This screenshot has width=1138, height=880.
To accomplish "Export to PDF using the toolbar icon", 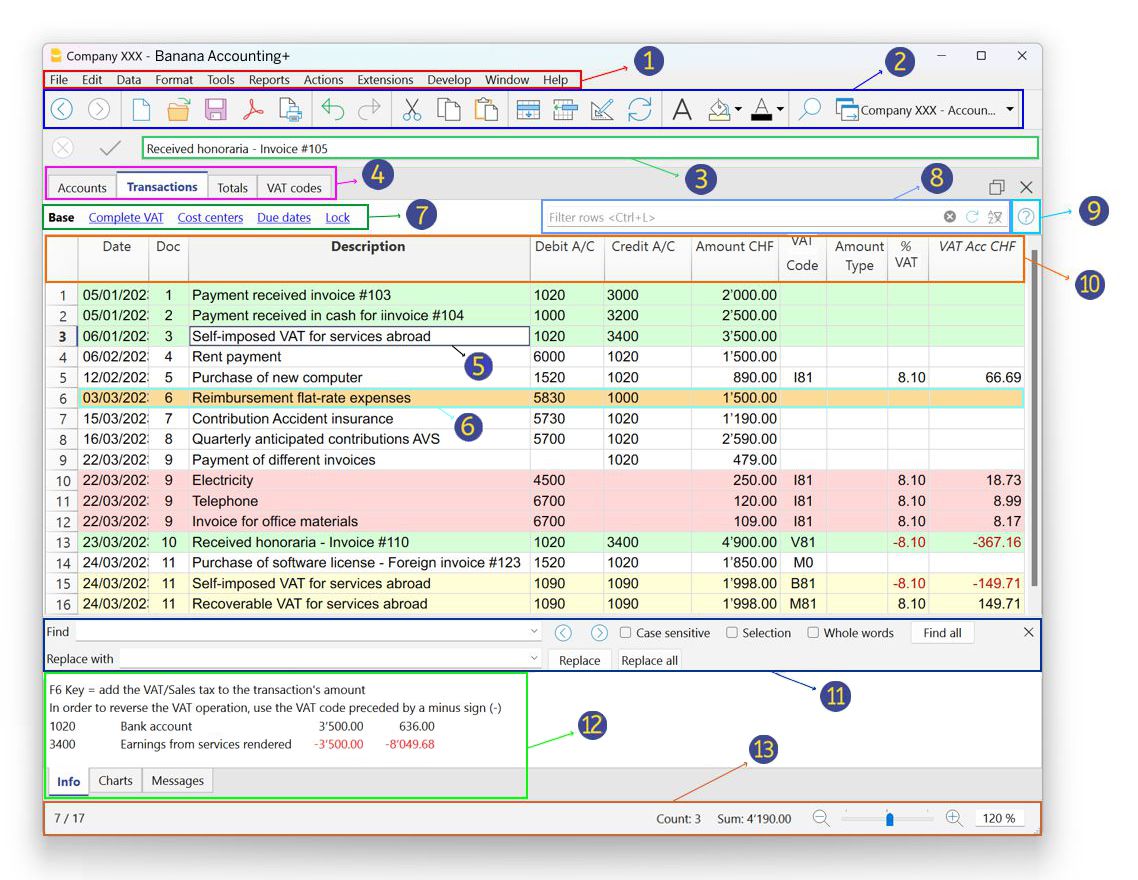I will [x=253, y=110].
